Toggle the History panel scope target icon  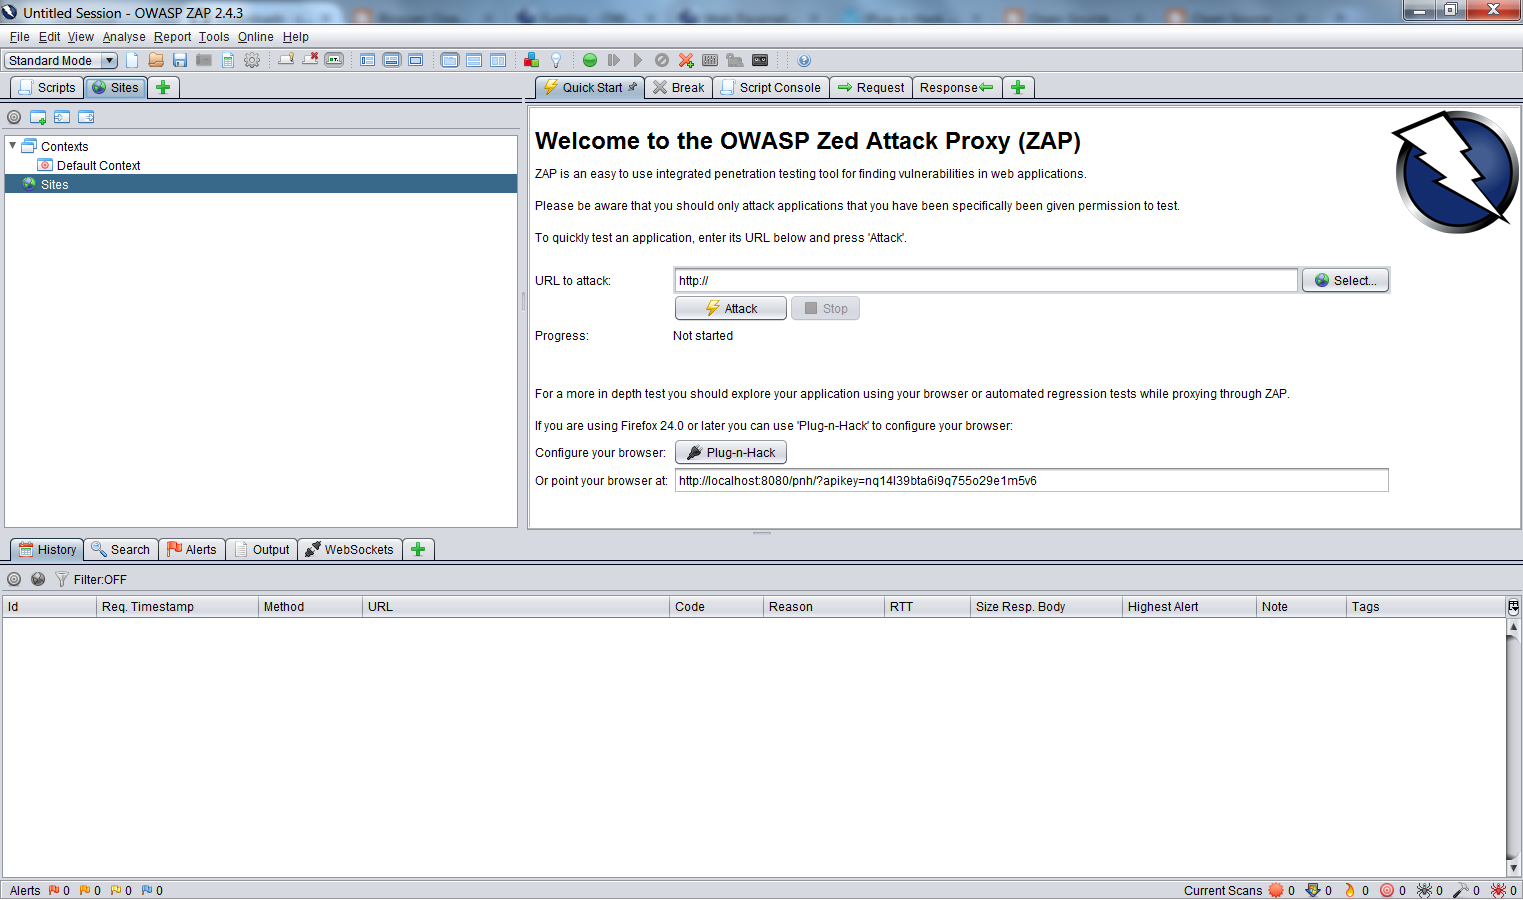(14, 580)
